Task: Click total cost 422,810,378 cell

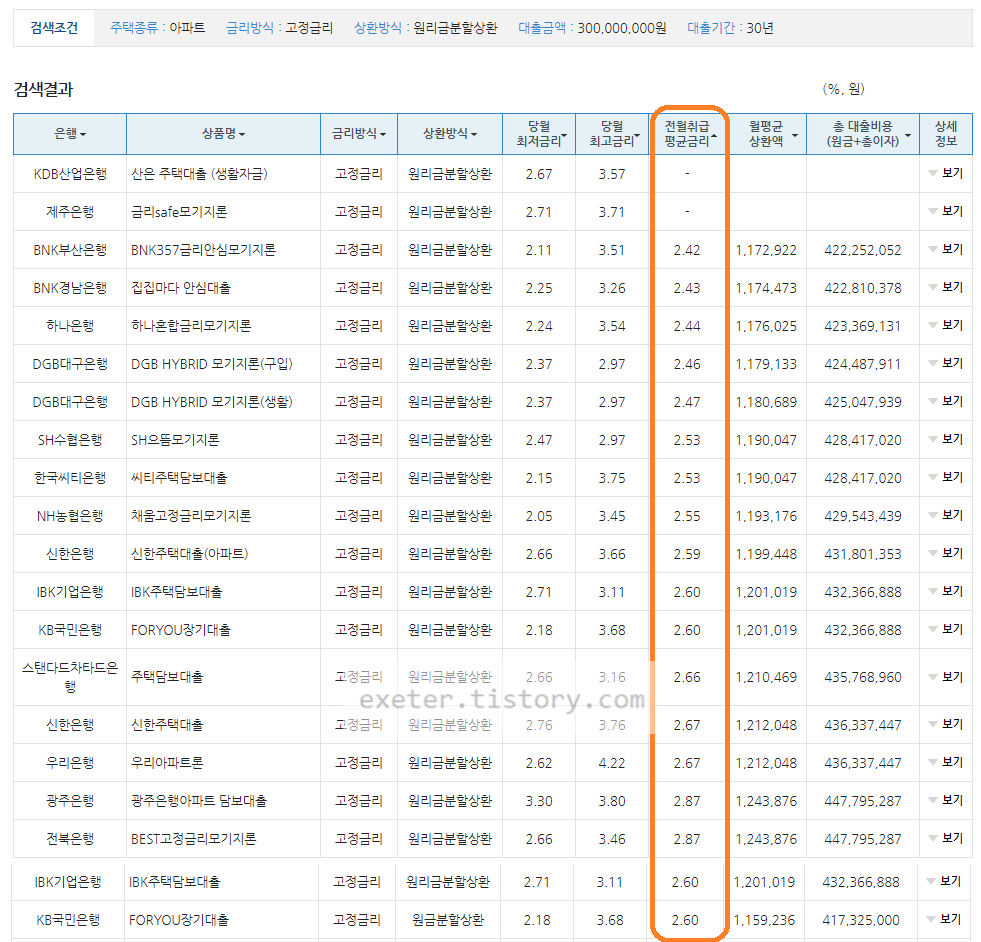Action: tap(863, 288)
